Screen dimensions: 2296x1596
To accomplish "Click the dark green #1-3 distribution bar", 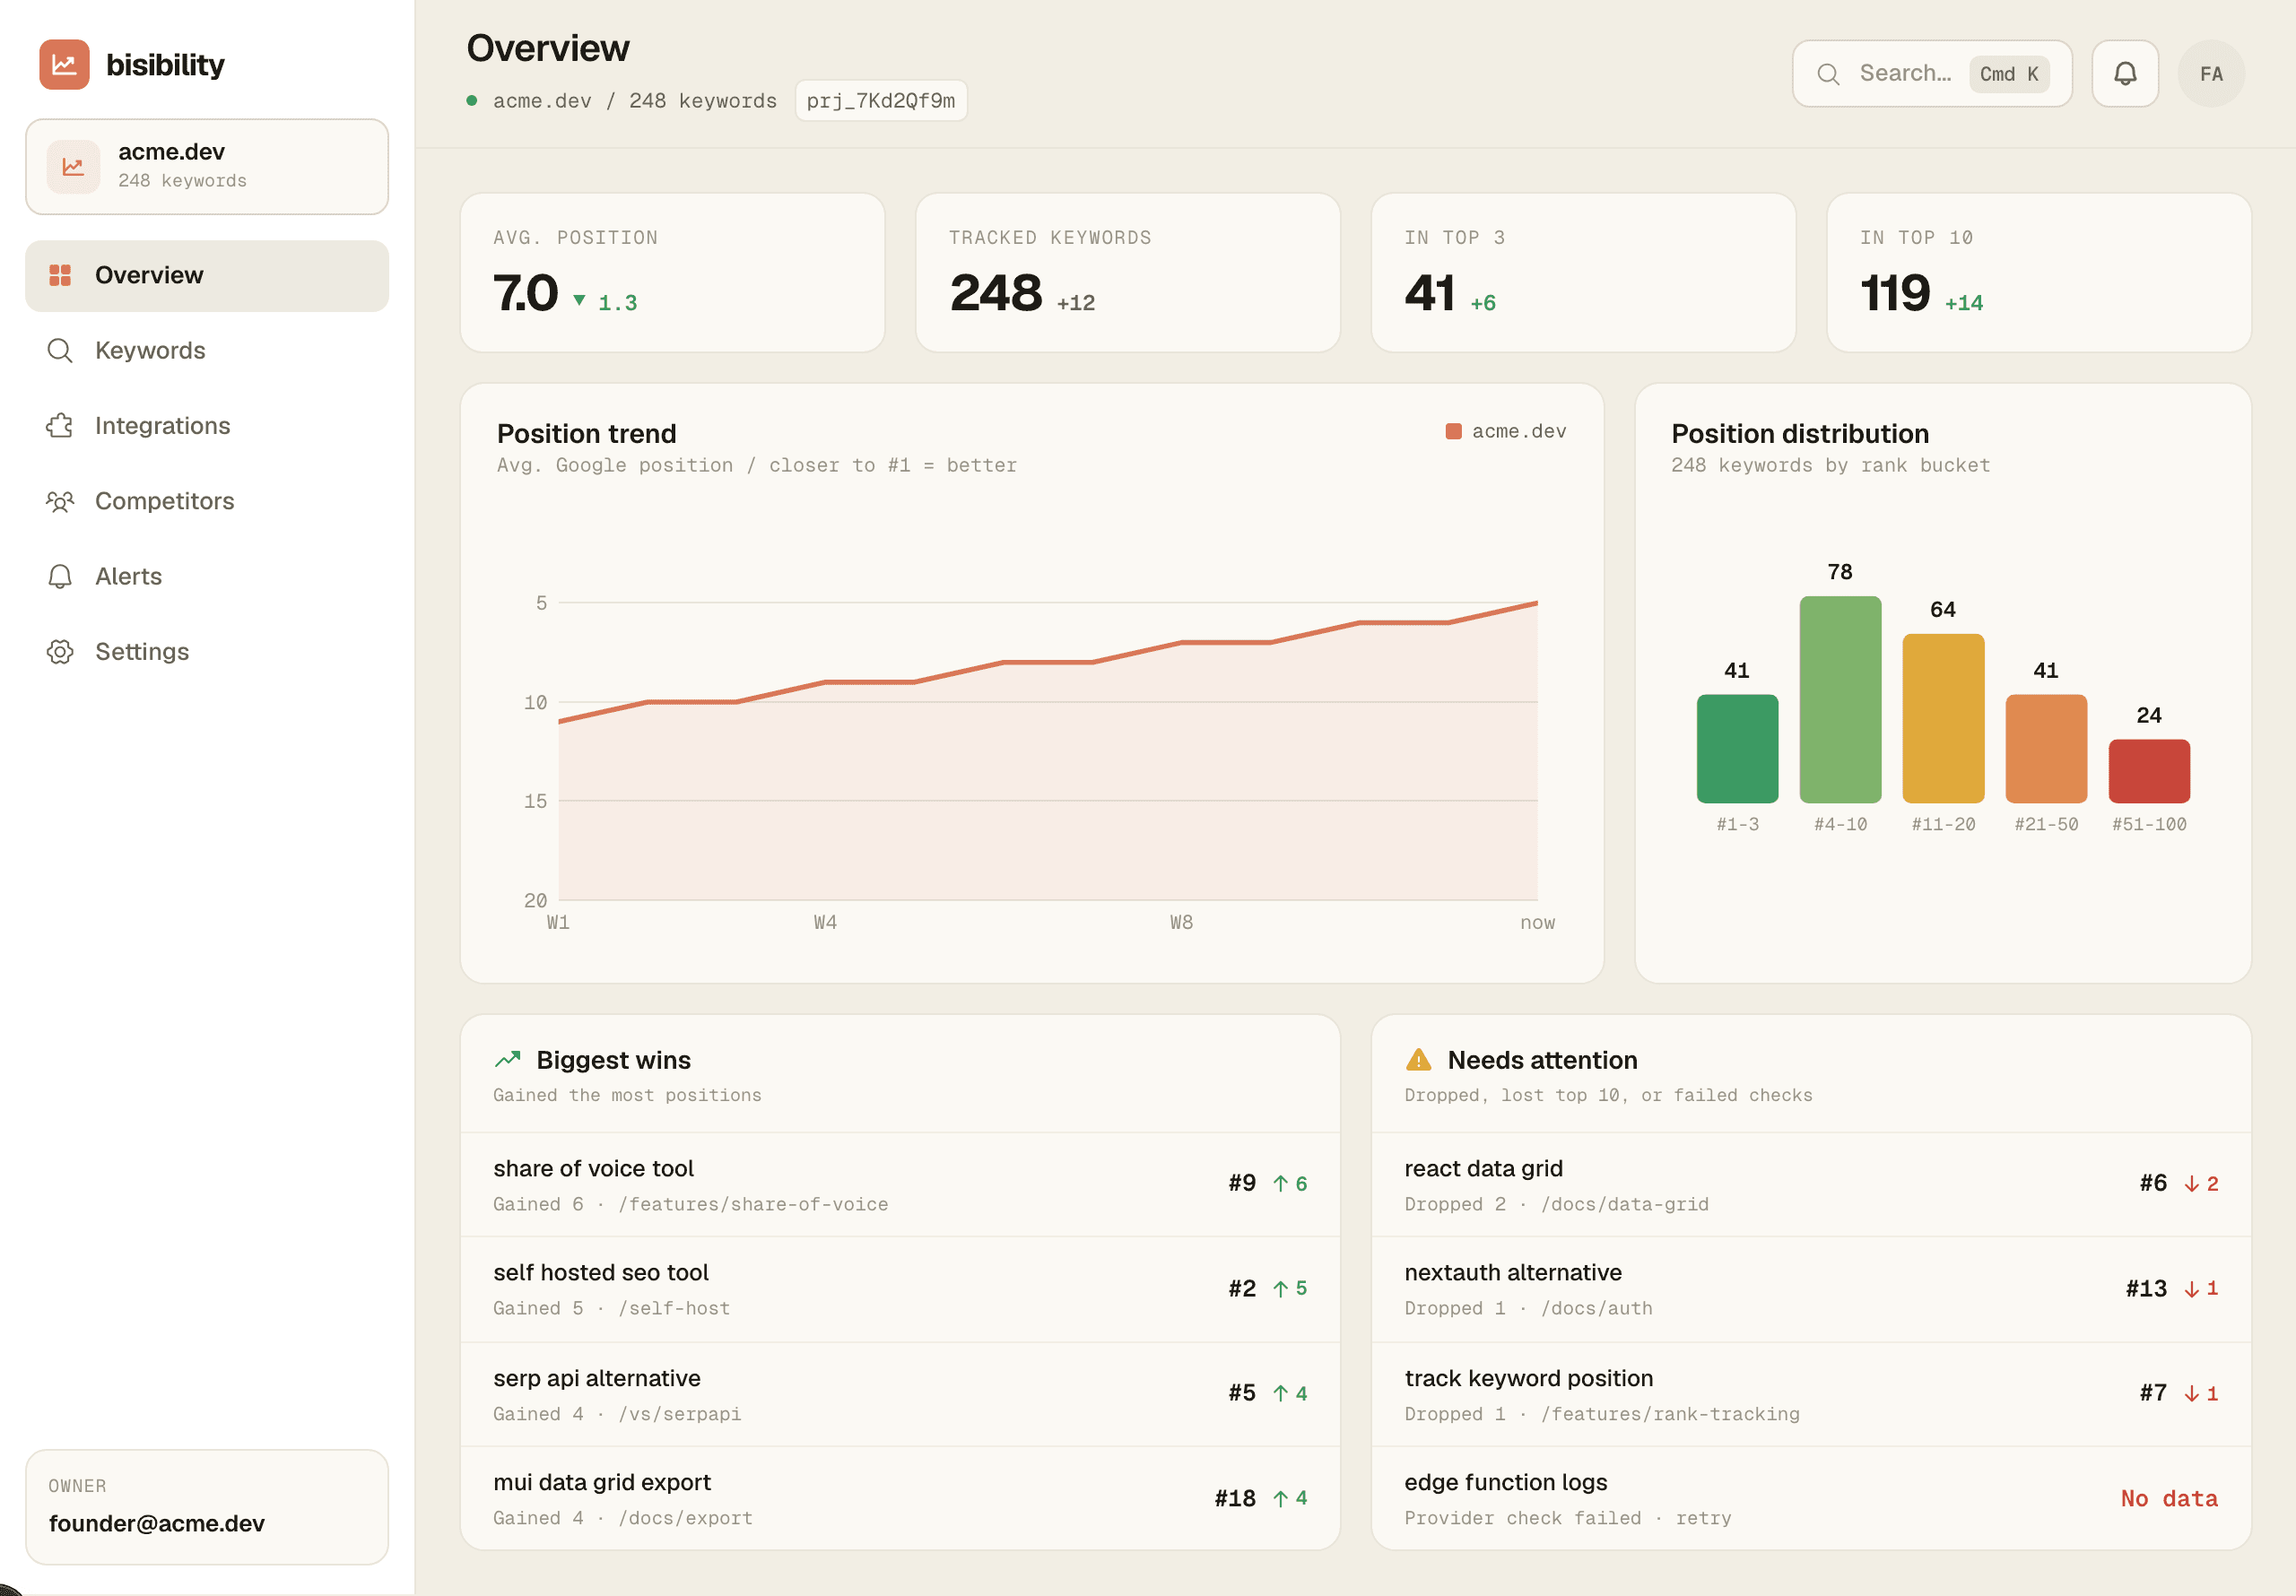I will click(x=1738, y=749).
